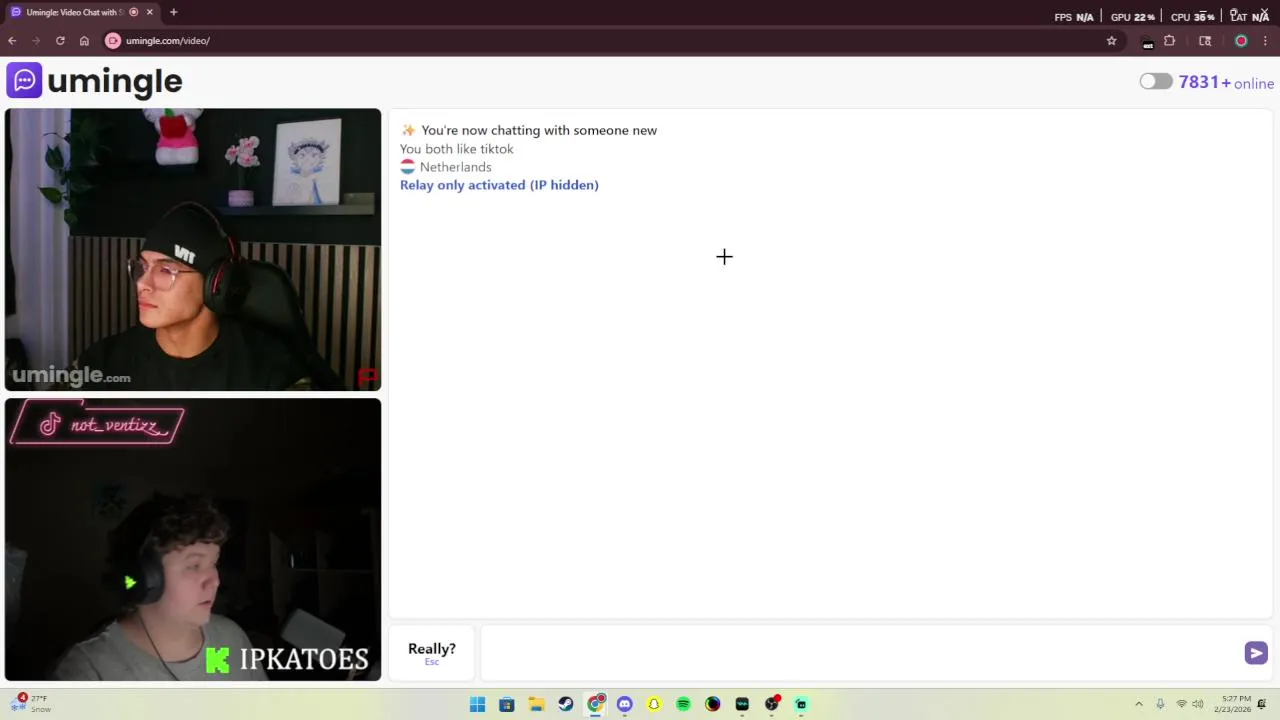Image resolution: width=1280 pixels, height=720 pixels.
Task: Open the weather widget showing Snow
Action: (30, 704)
